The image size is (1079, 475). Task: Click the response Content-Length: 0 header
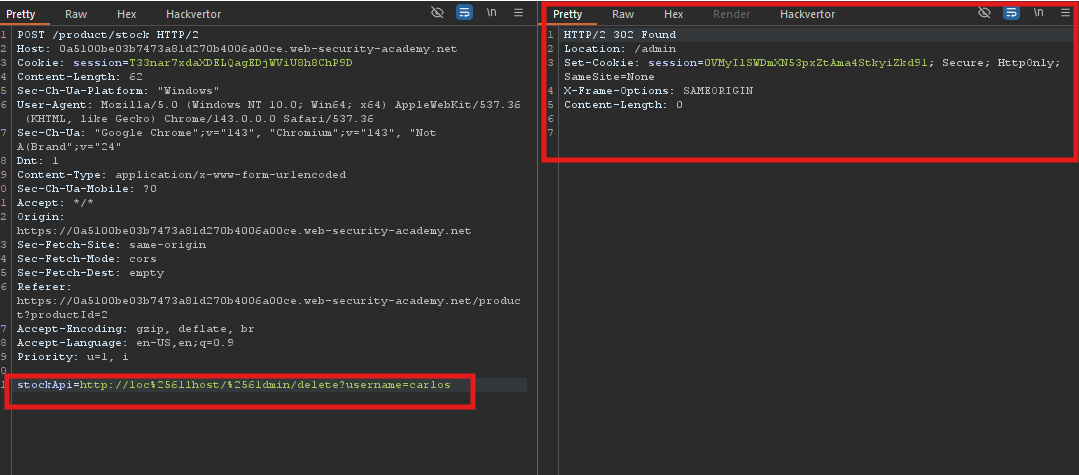[x=623, y=105]
